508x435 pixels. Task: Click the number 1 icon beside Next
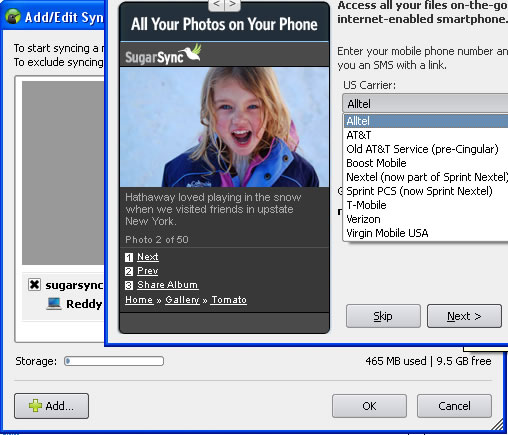pyautogui.click(x=129, y=257)
